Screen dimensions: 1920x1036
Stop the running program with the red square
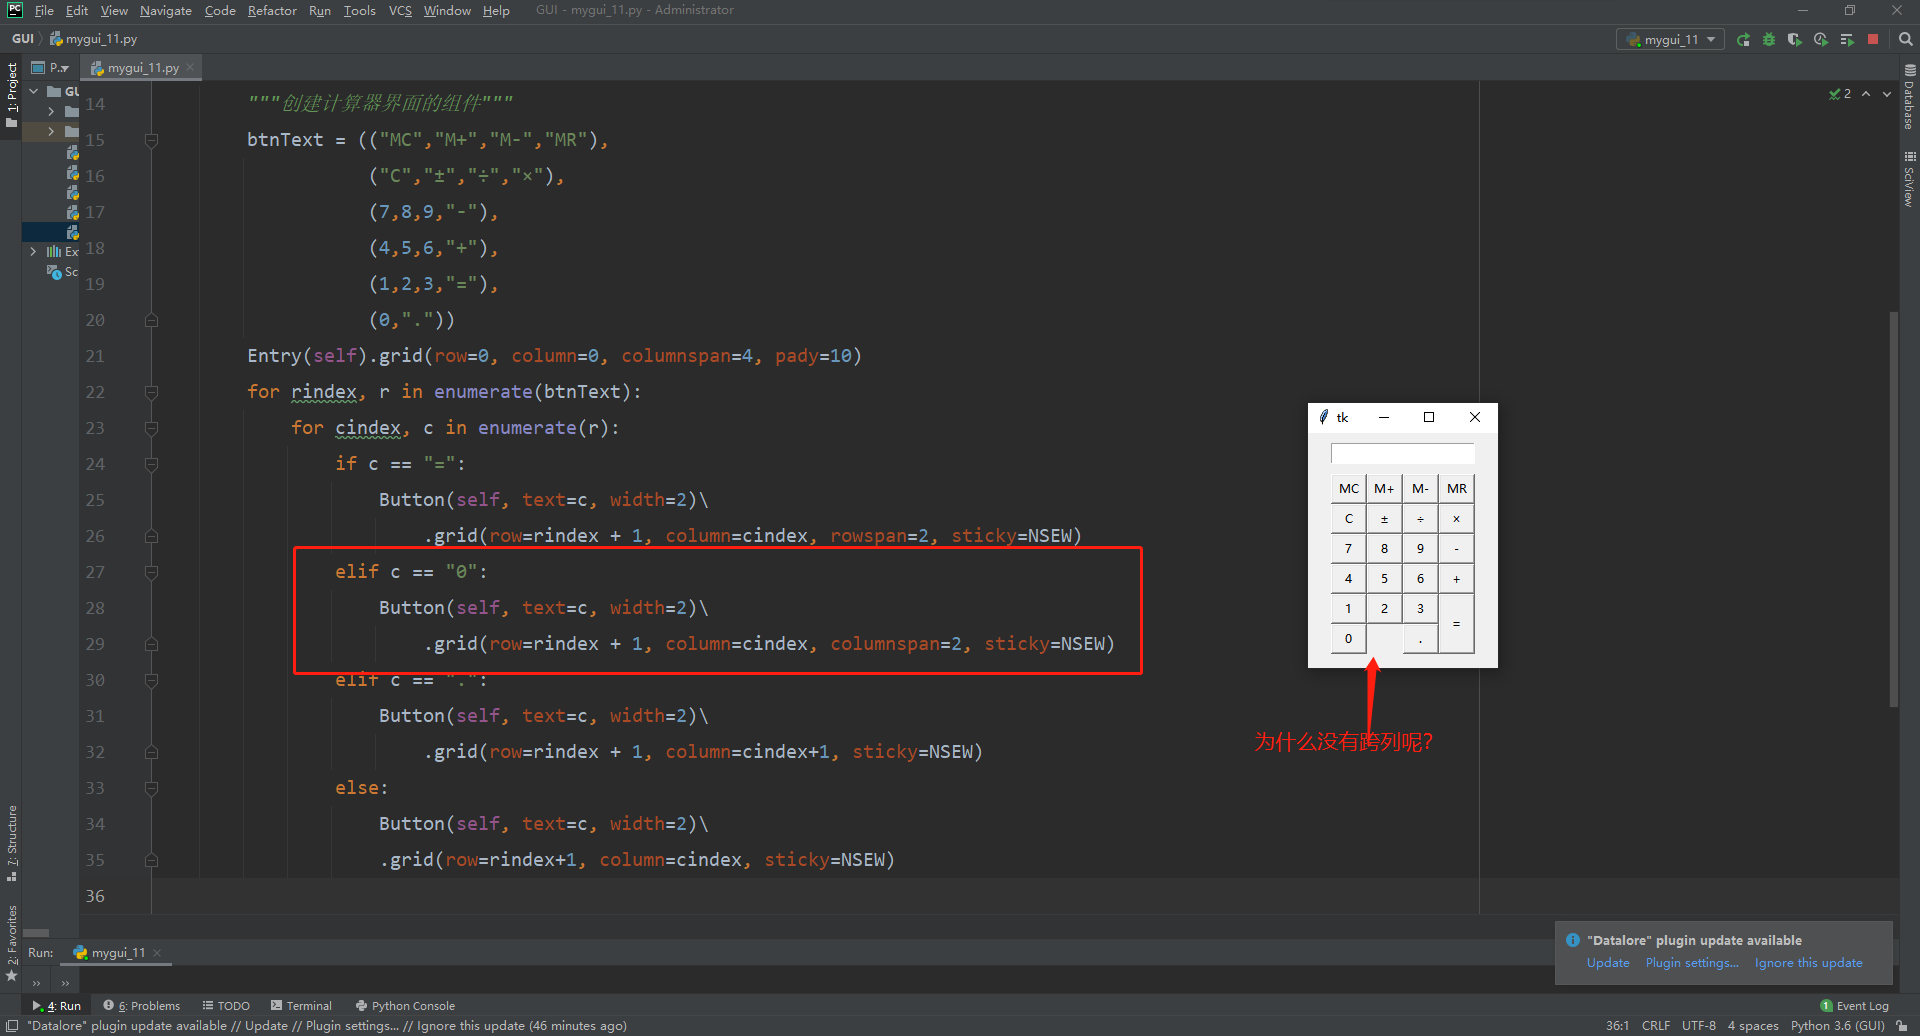click(x=1873, y=39)
